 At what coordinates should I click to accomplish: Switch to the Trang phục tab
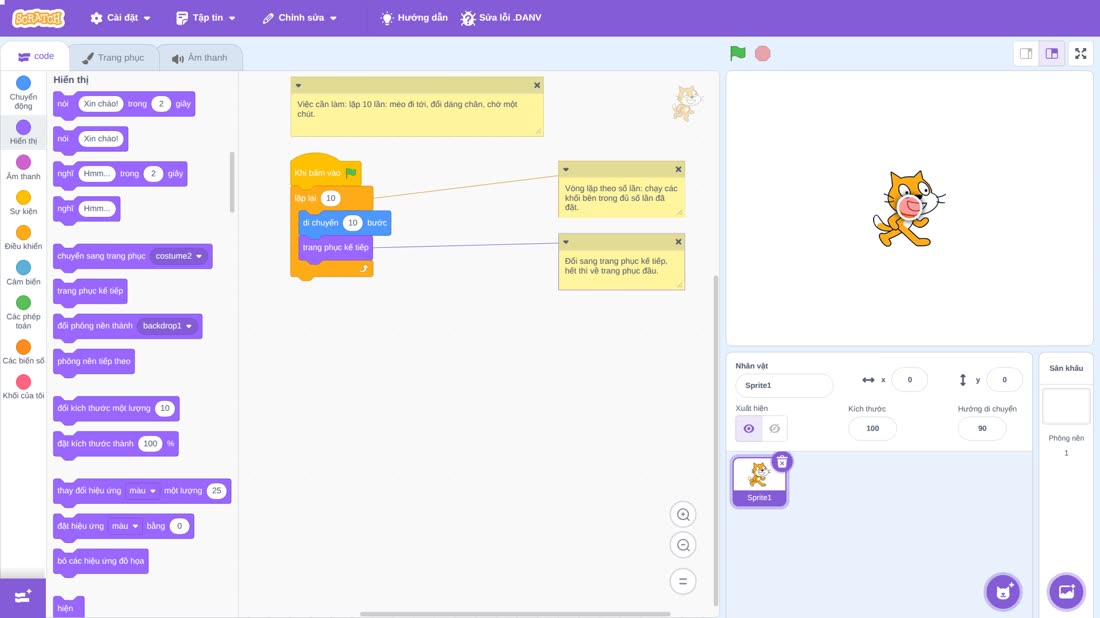pyautogui.click(x=113, y=58)
